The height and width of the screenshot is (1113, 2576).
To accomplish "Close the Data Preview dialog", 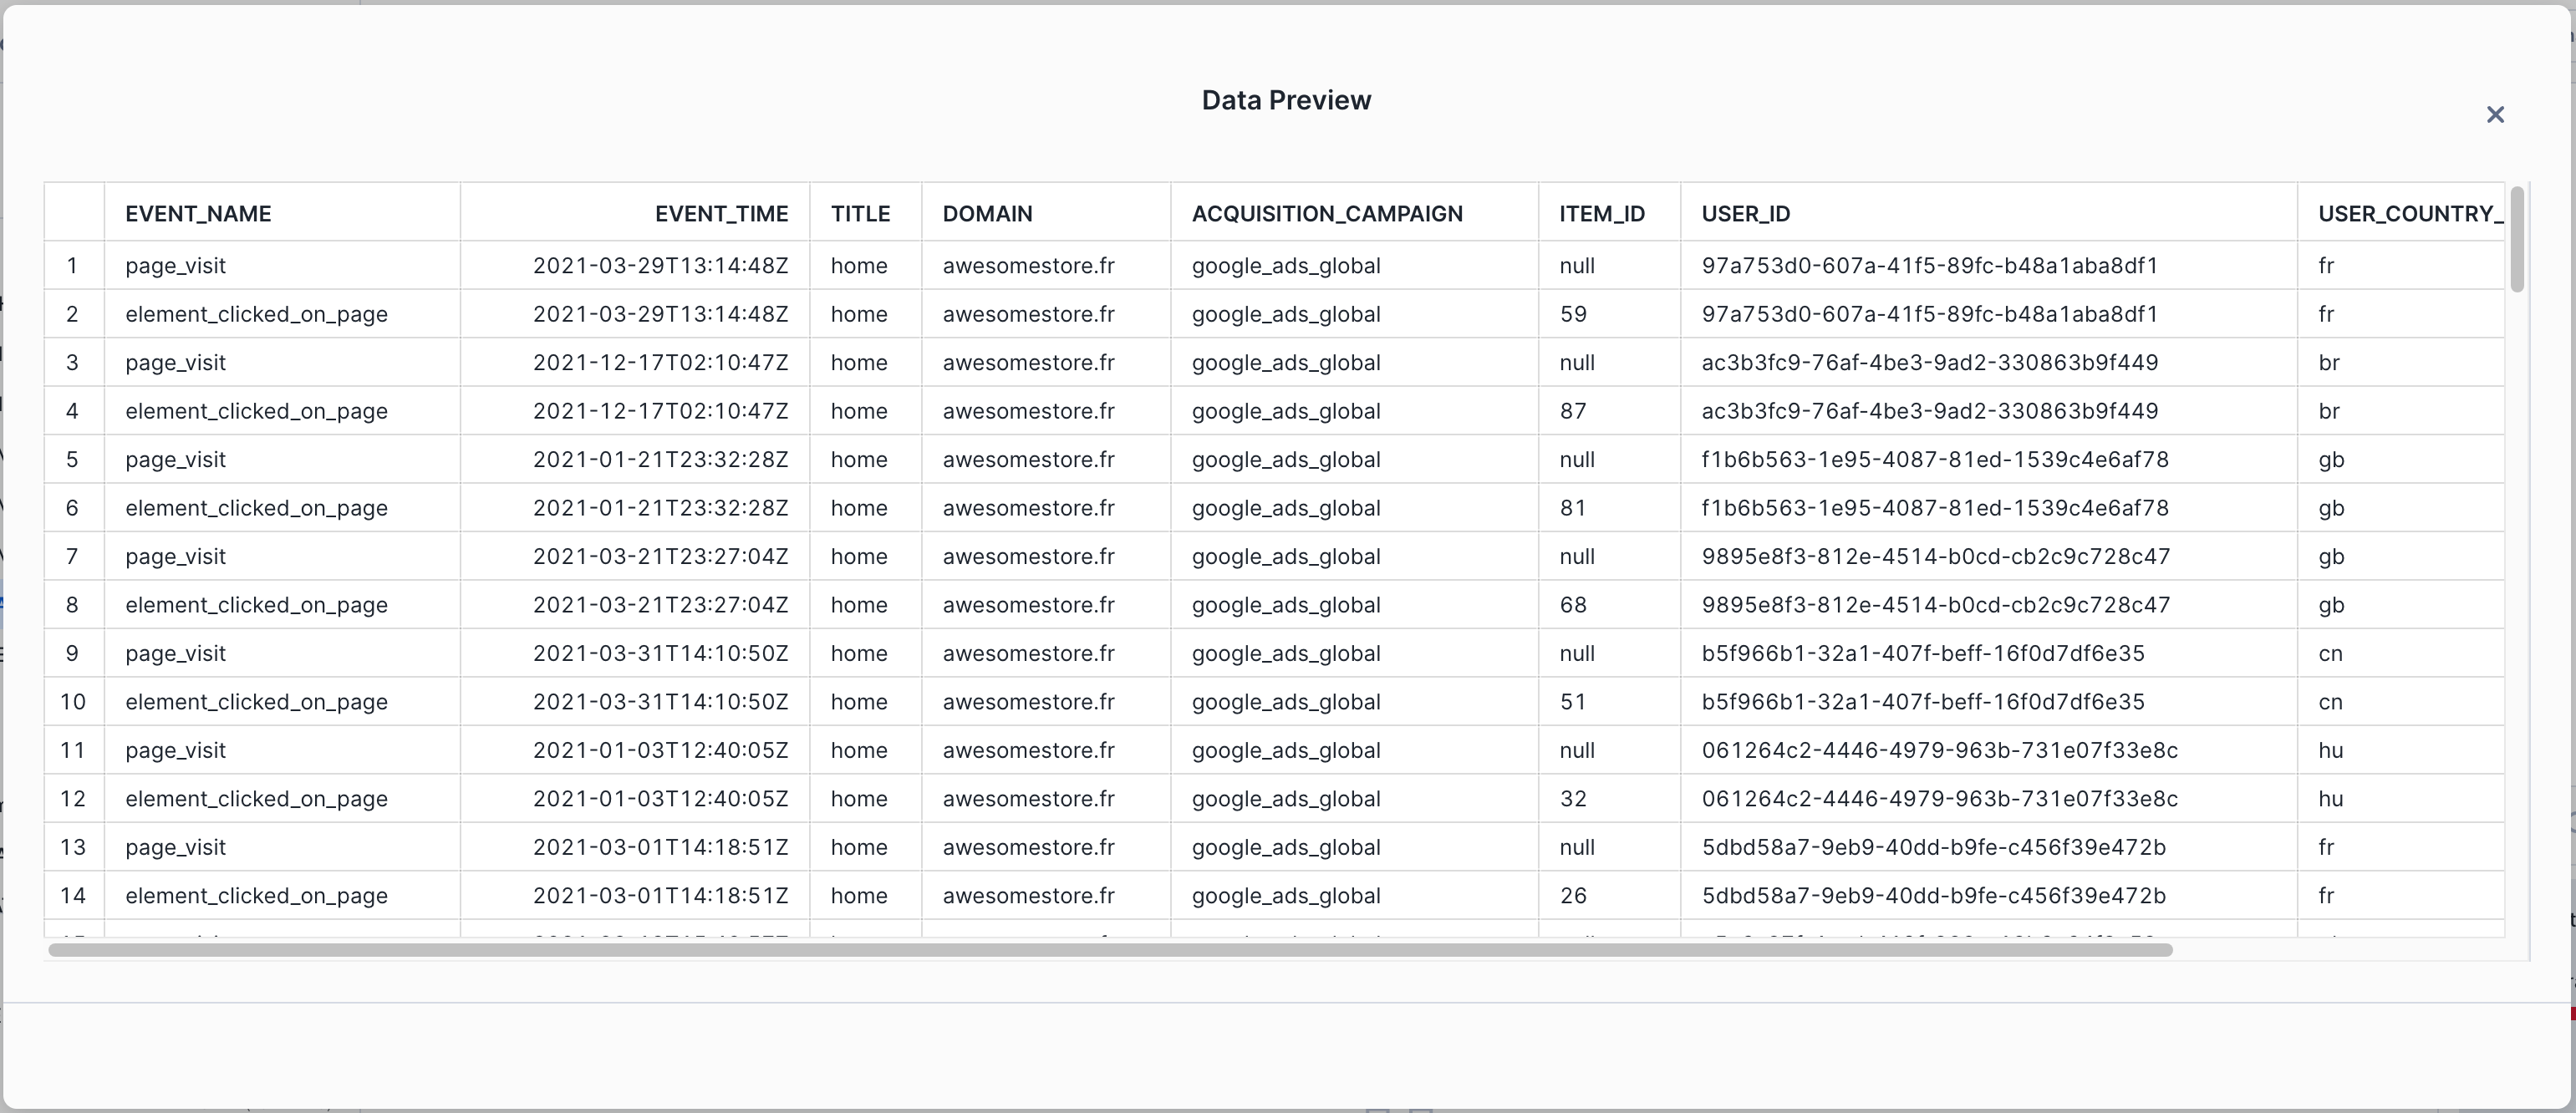I will click(x=2495, y=115).
